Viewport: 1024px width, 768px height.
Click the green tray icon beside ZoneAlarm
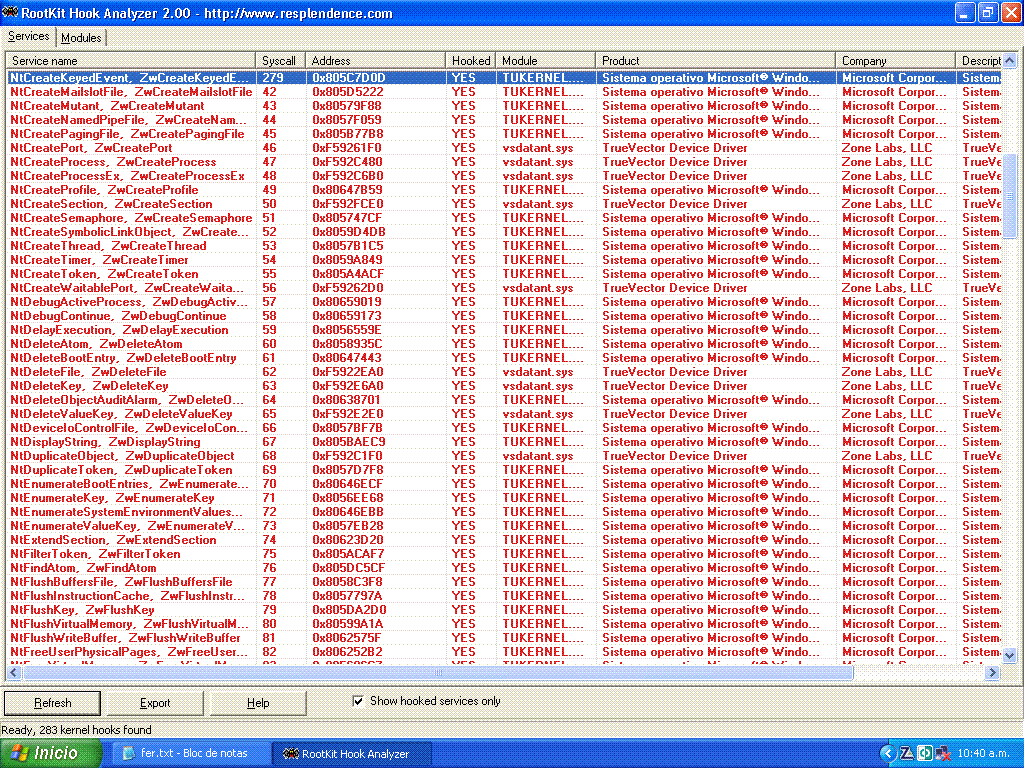click(x=925, y=753)
